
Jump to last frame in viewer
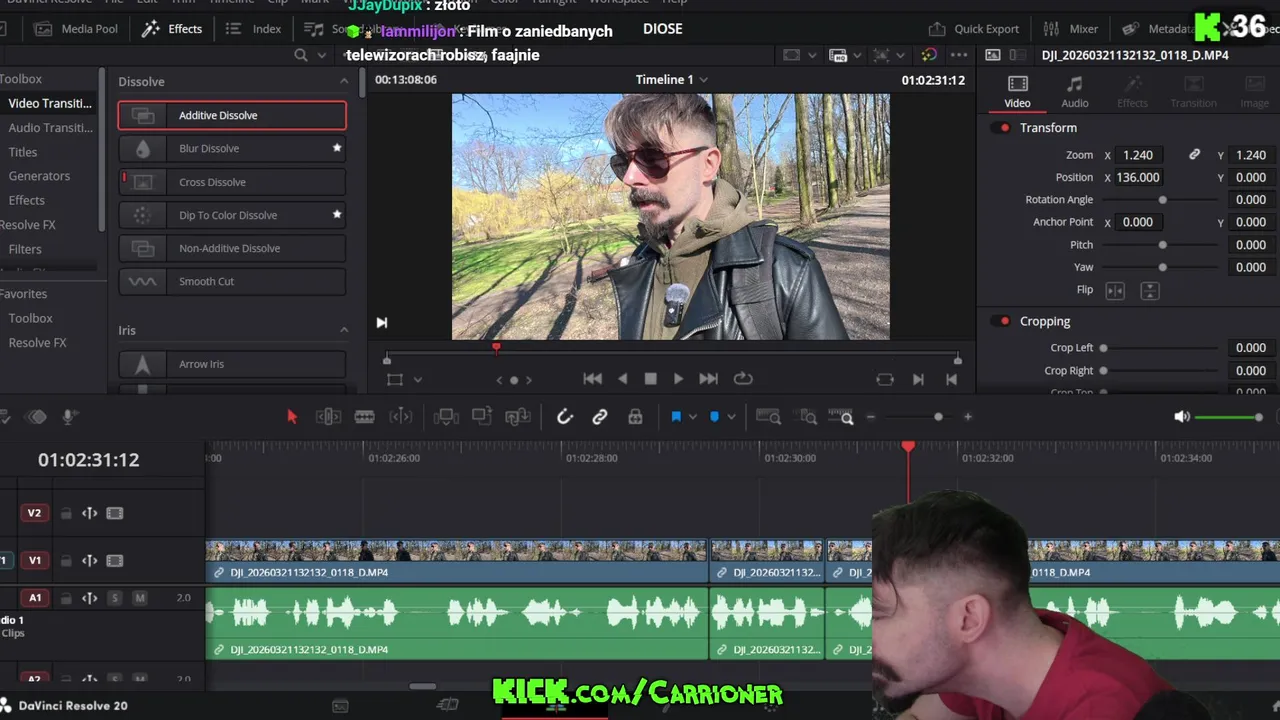pyautogui.click(x=708, y=379)
